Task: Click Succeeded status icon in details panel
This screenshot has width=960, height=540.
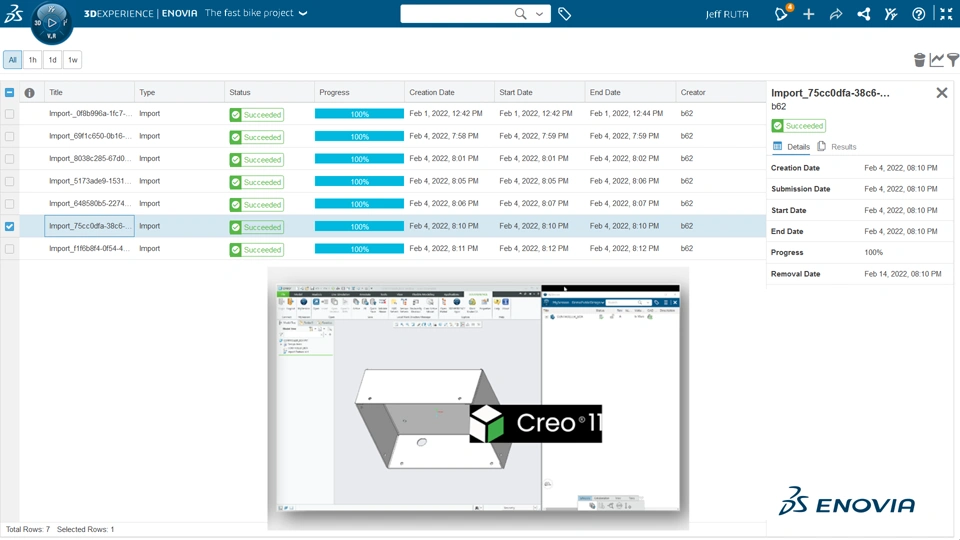Action: tap(778, 126)
